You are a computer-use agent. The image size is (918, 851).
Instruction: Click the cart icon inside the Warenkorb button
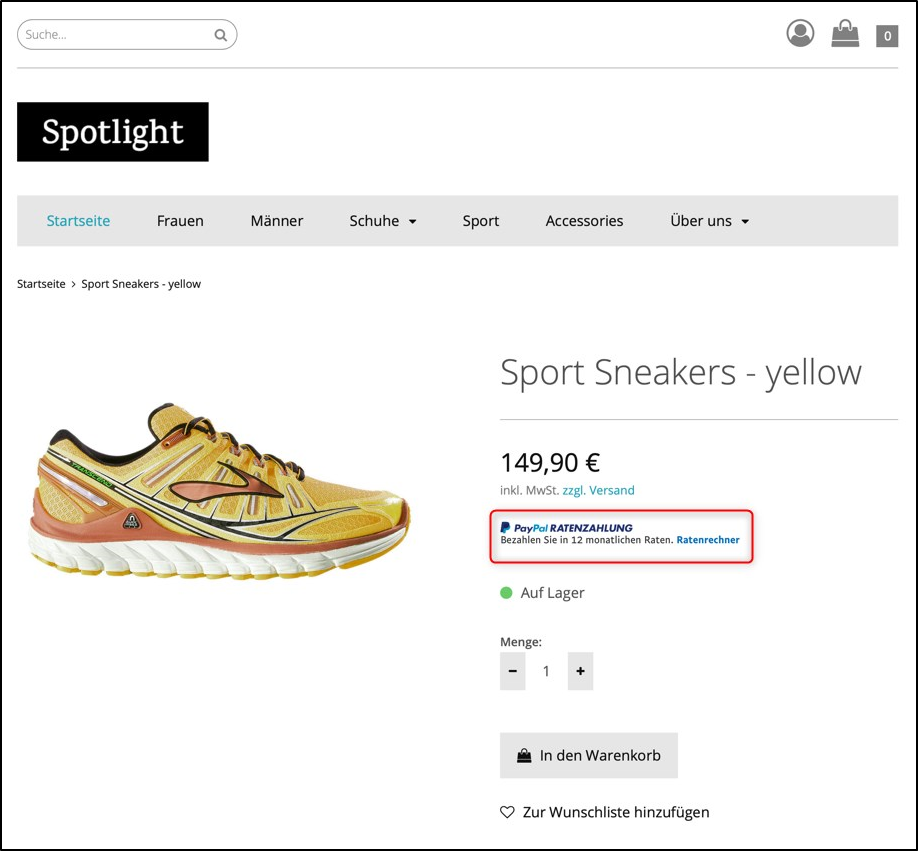(522, 755)
